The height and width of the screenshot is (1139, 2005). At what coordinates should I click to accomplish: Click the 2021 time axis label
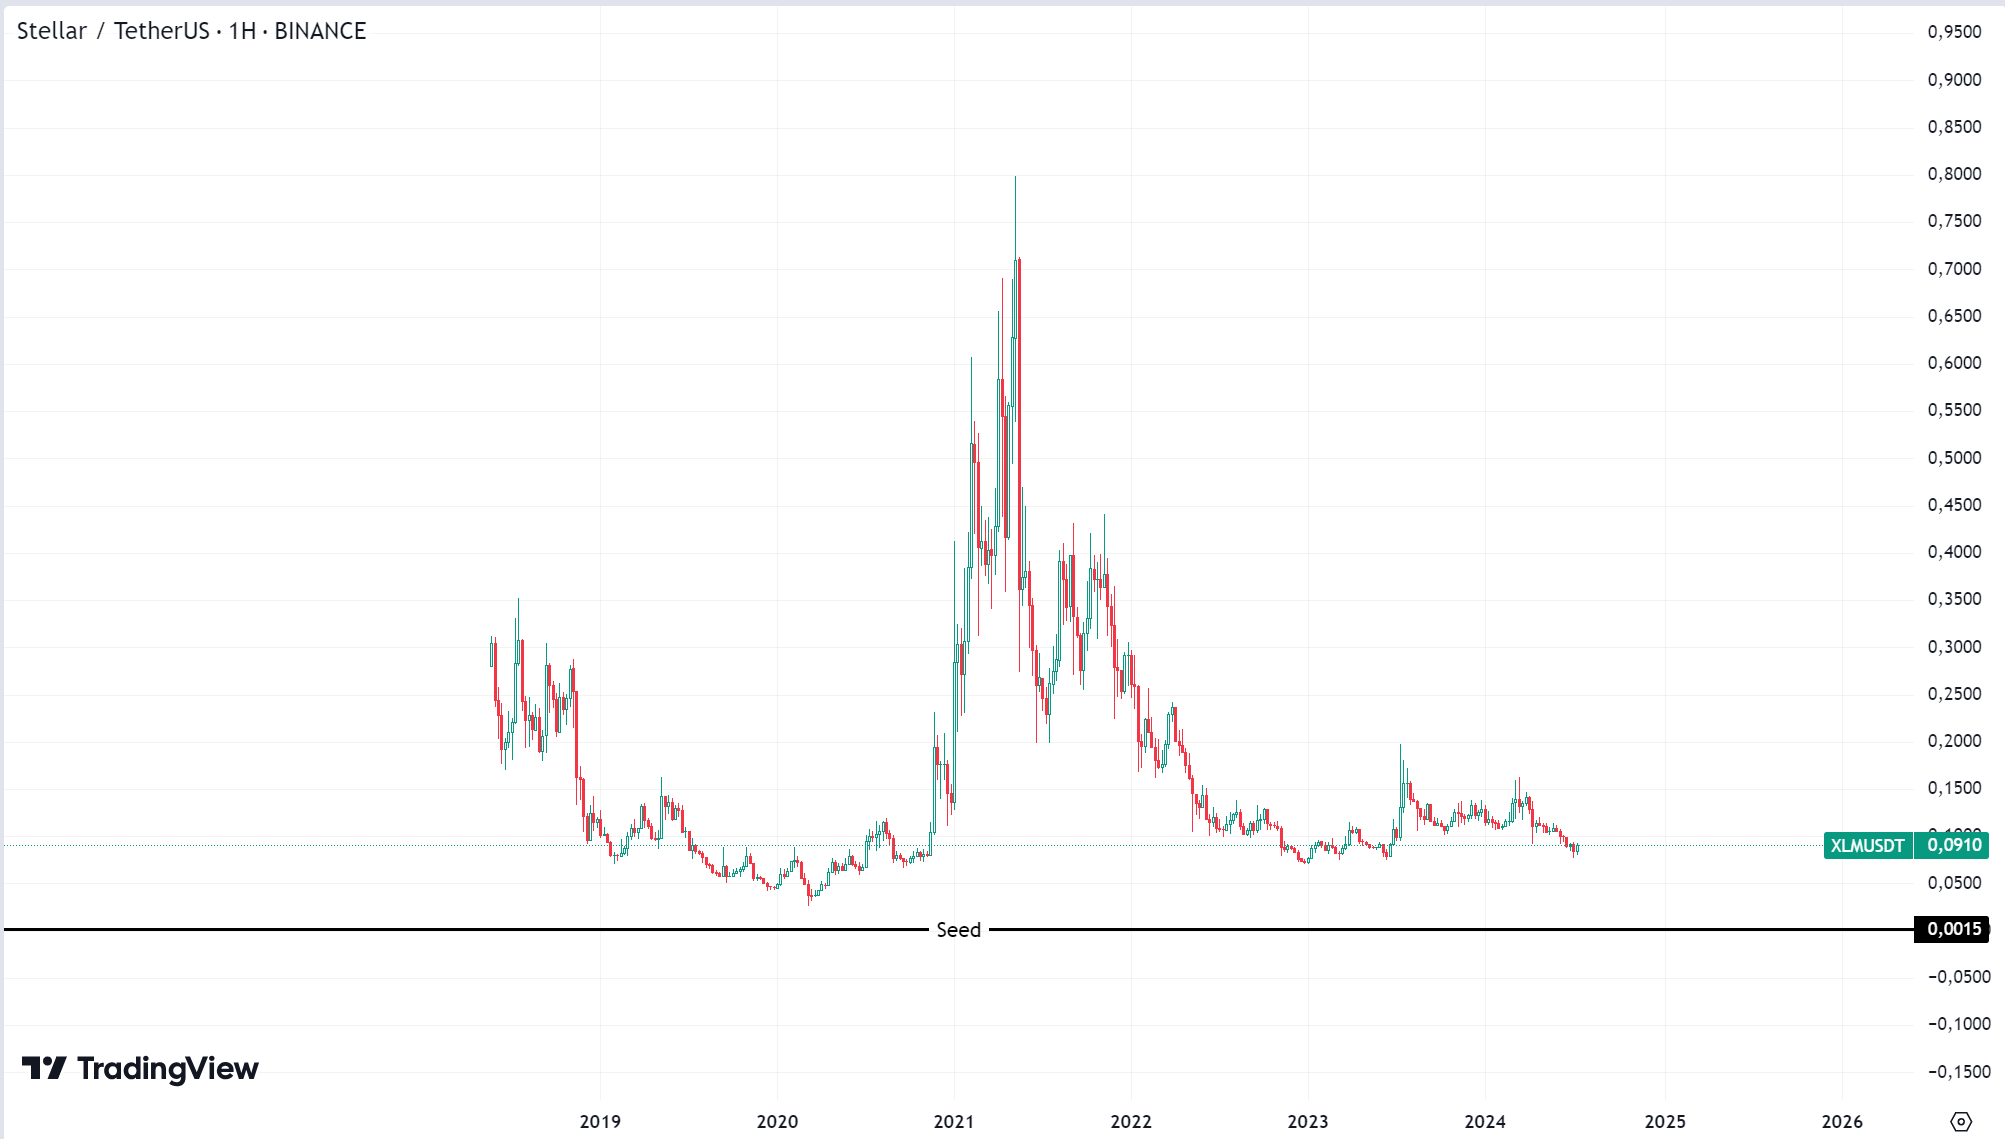[x=954, y=1122]
